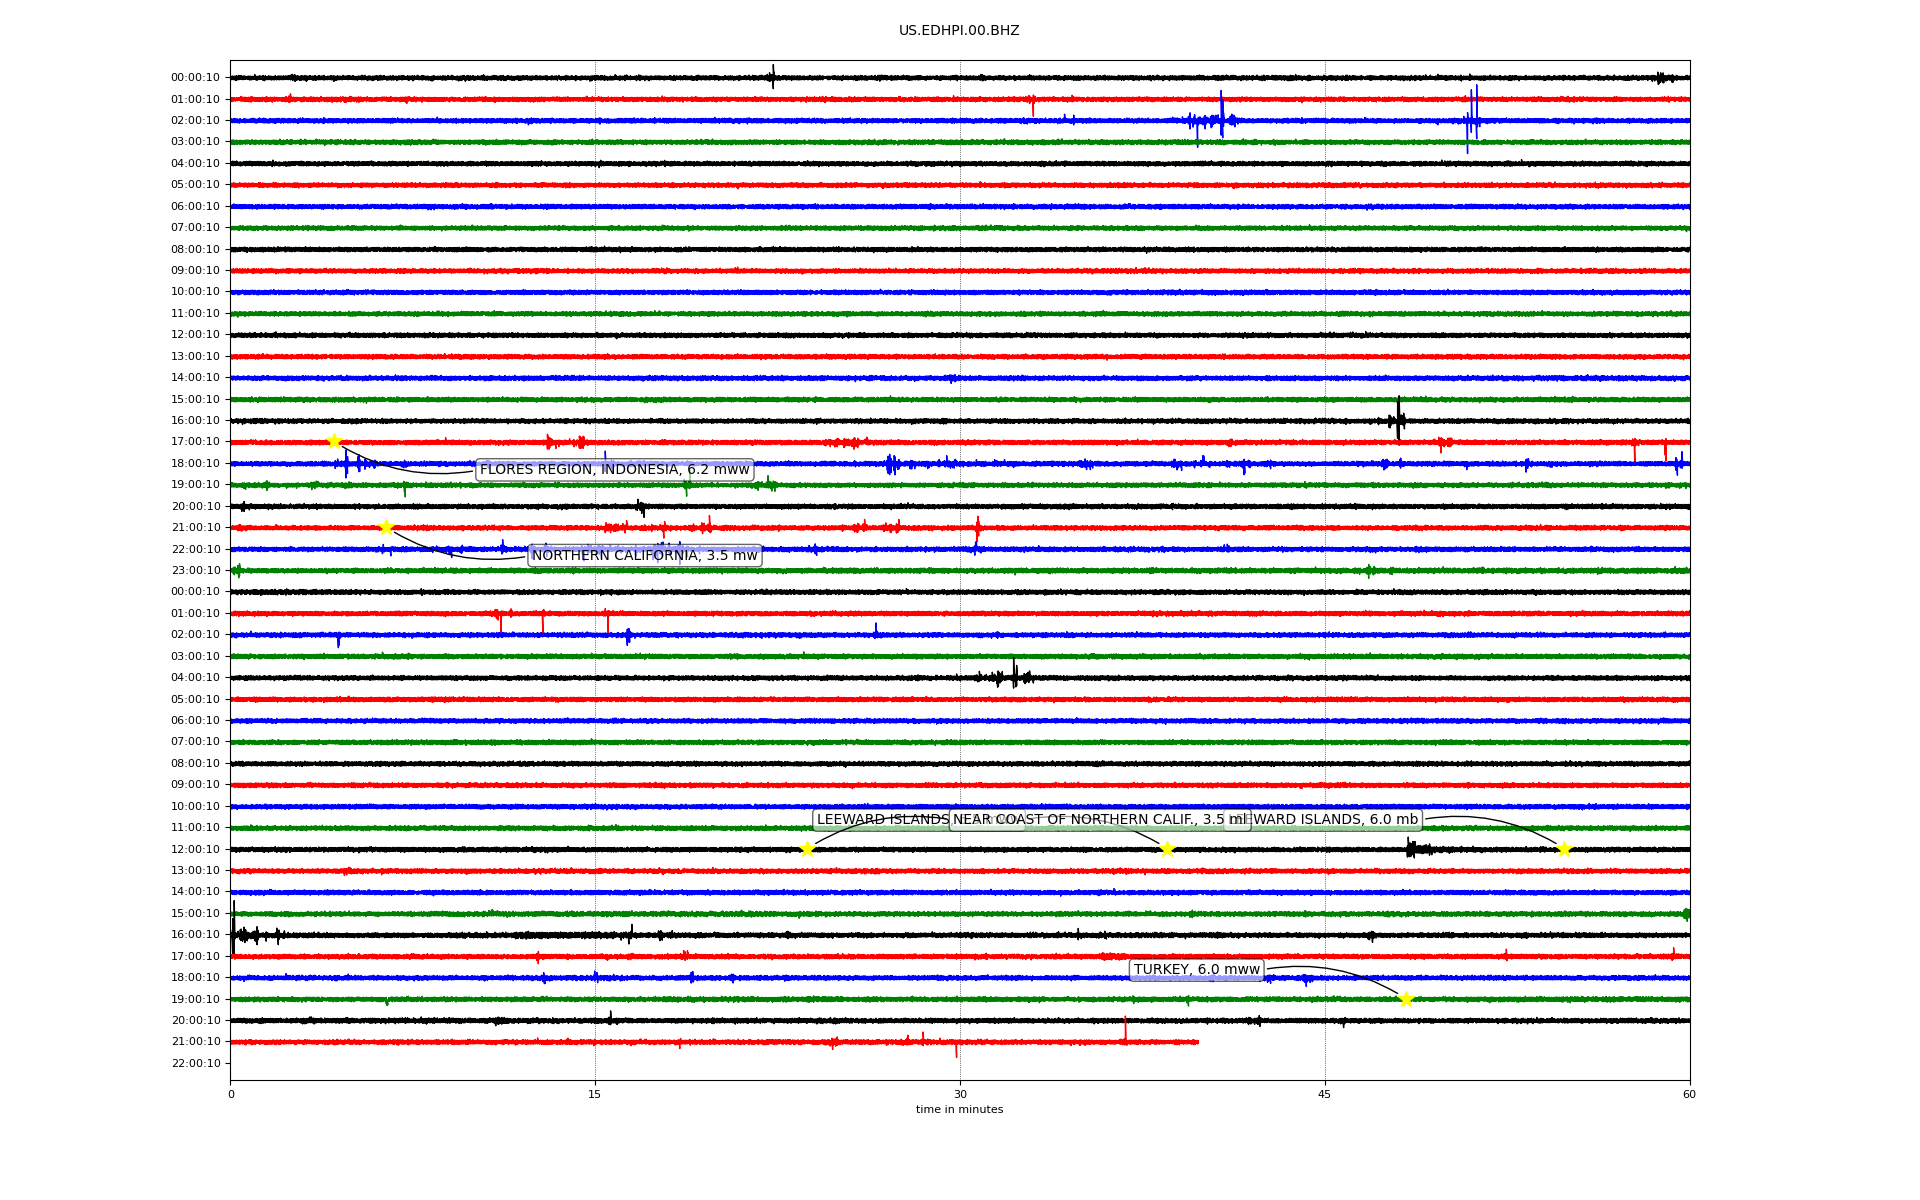Click the bottom-most 22:00:10 time label
This screenshot has height=1200, width=1920.
coord(195,1064)
